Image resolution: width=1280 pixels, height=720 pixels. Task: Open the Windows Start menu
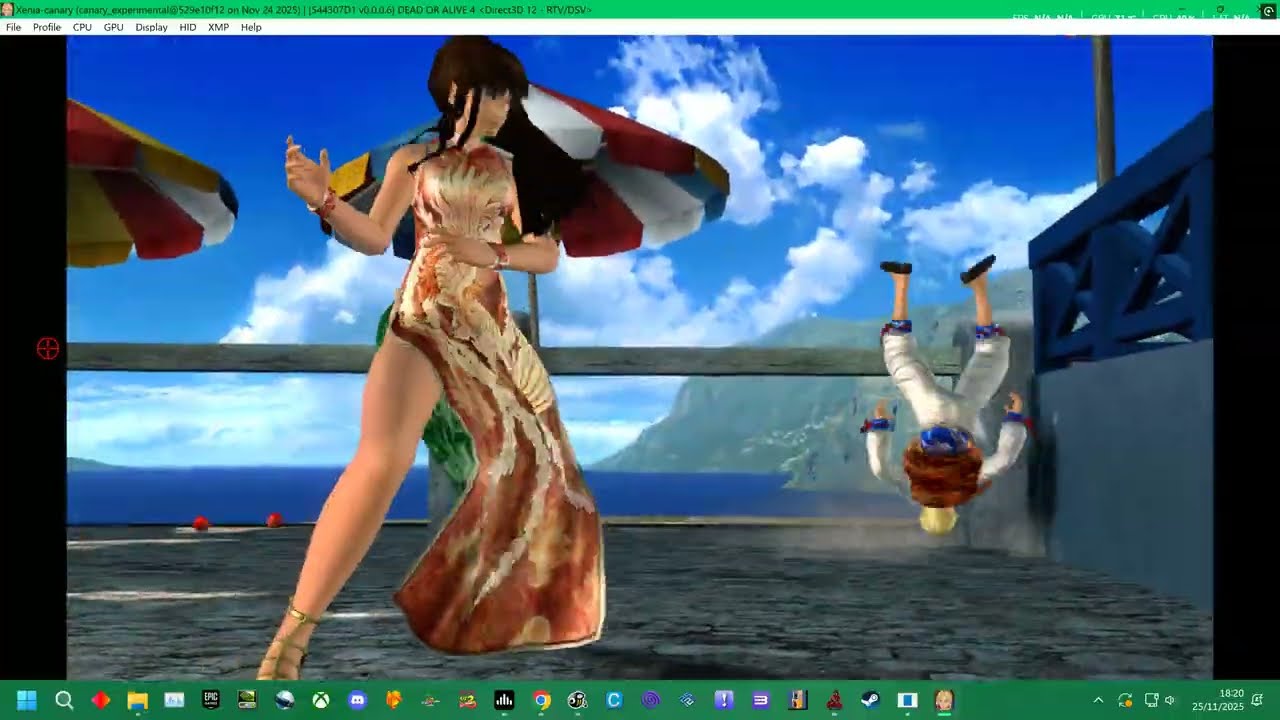tap(27, 700)
